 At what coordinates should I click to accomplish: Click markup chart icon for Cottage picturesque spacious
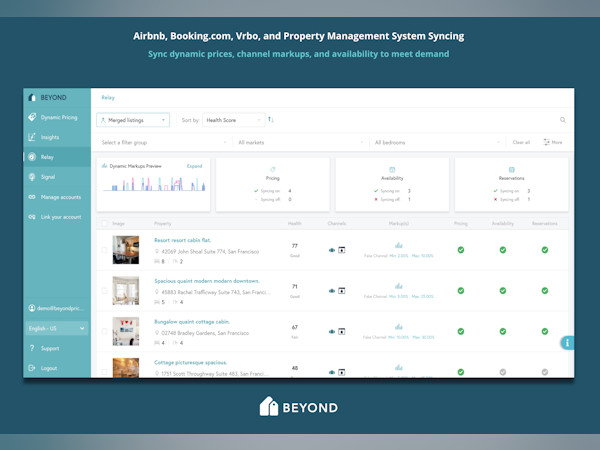tap(399, 367)
